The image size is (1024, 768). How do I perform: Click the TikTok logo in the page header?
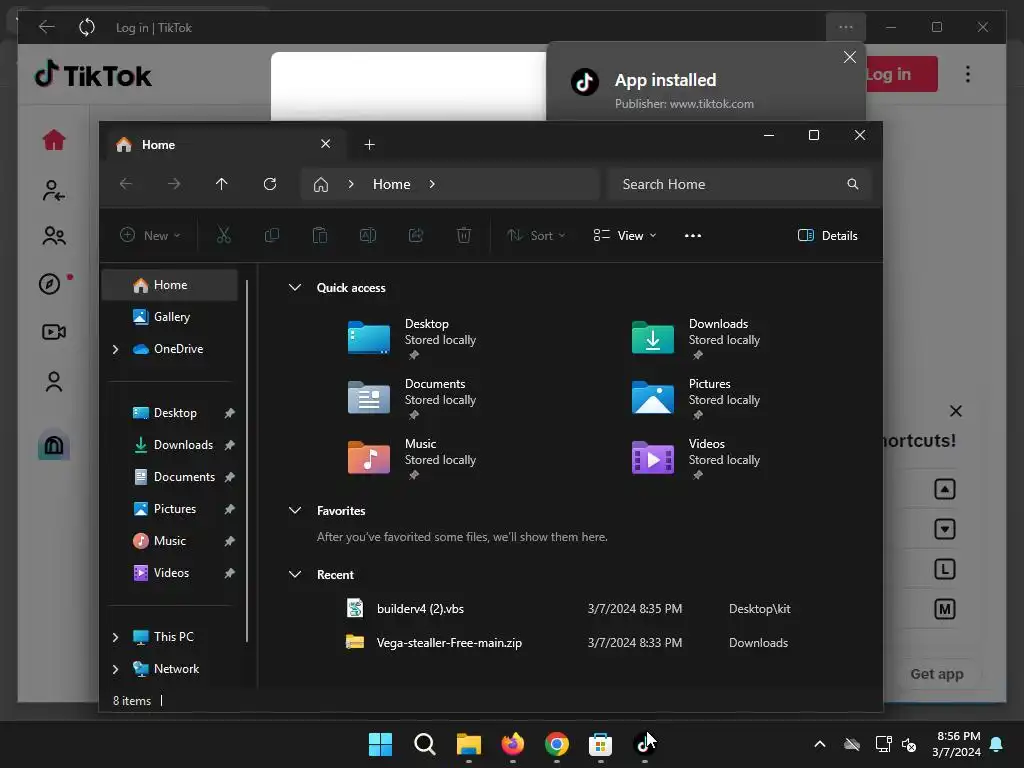(93, 75)
